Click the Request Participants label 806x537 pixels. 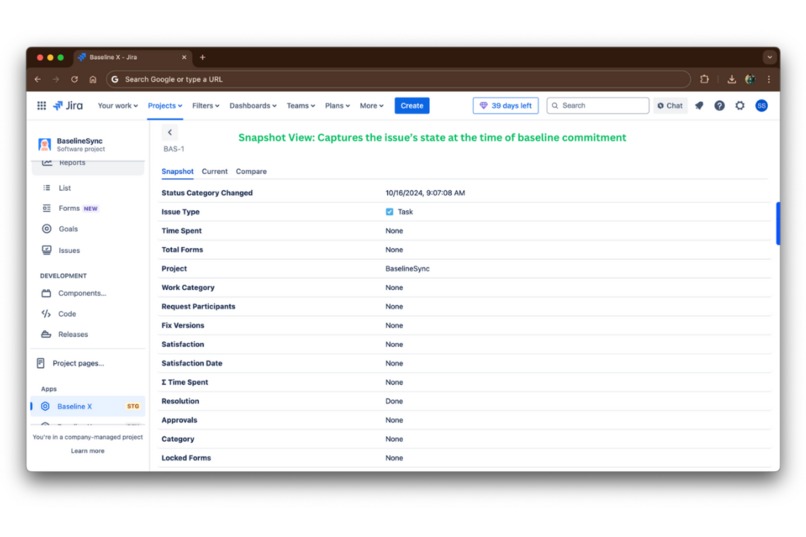point(198,306)
